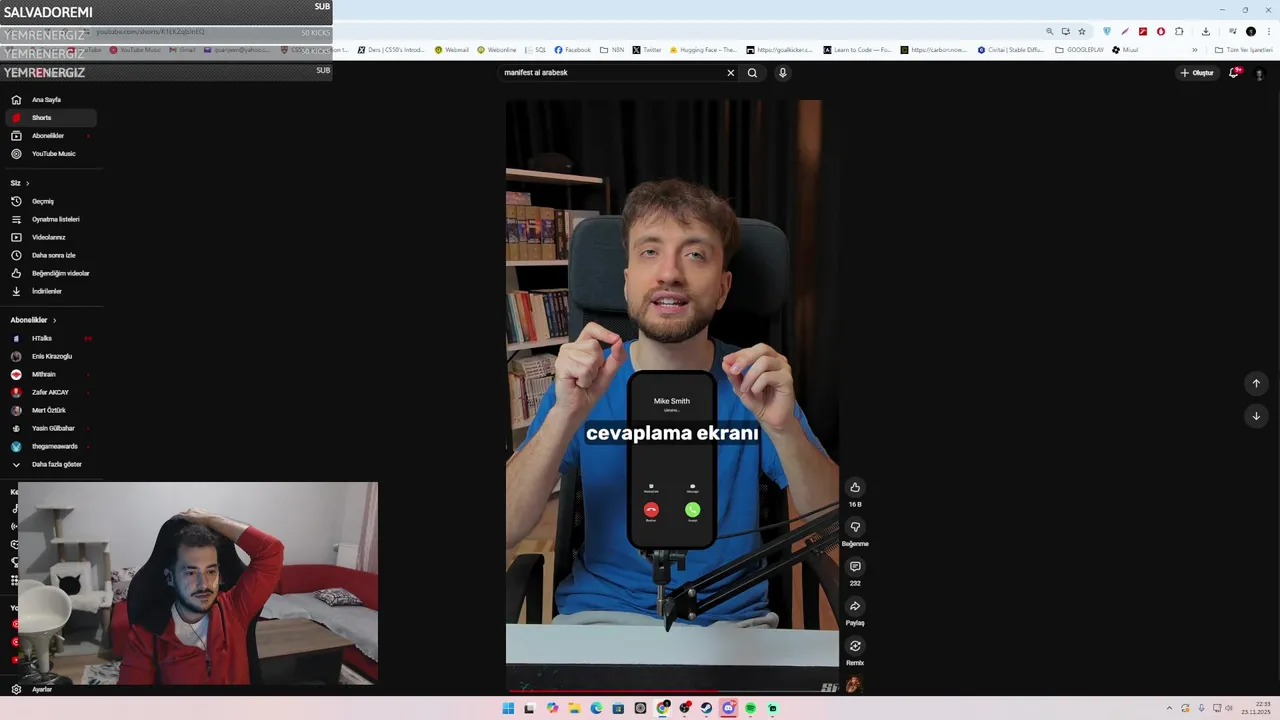
Task: Open Facebook bookmark
Action: [x=573, y=50]
